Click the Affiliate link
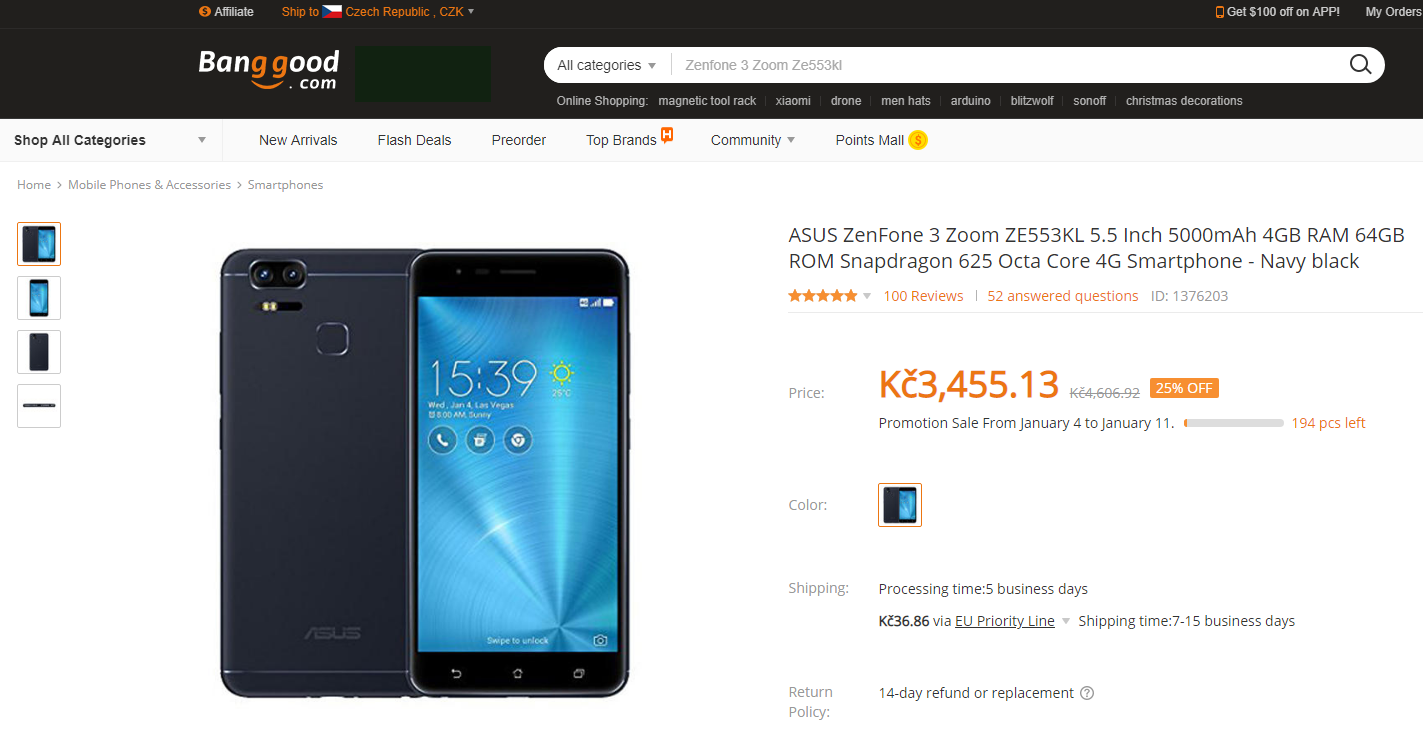 [234, 12]
